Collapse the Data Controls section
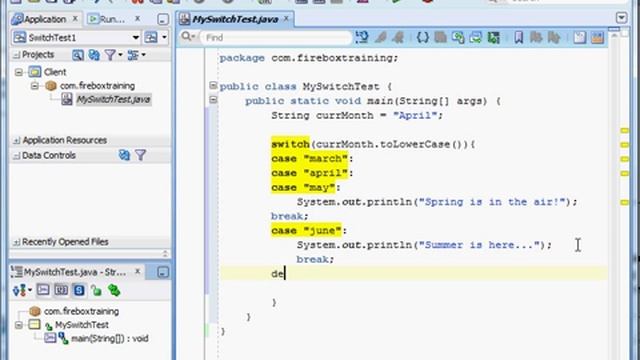The image size is (640, 360). point(16,156)
